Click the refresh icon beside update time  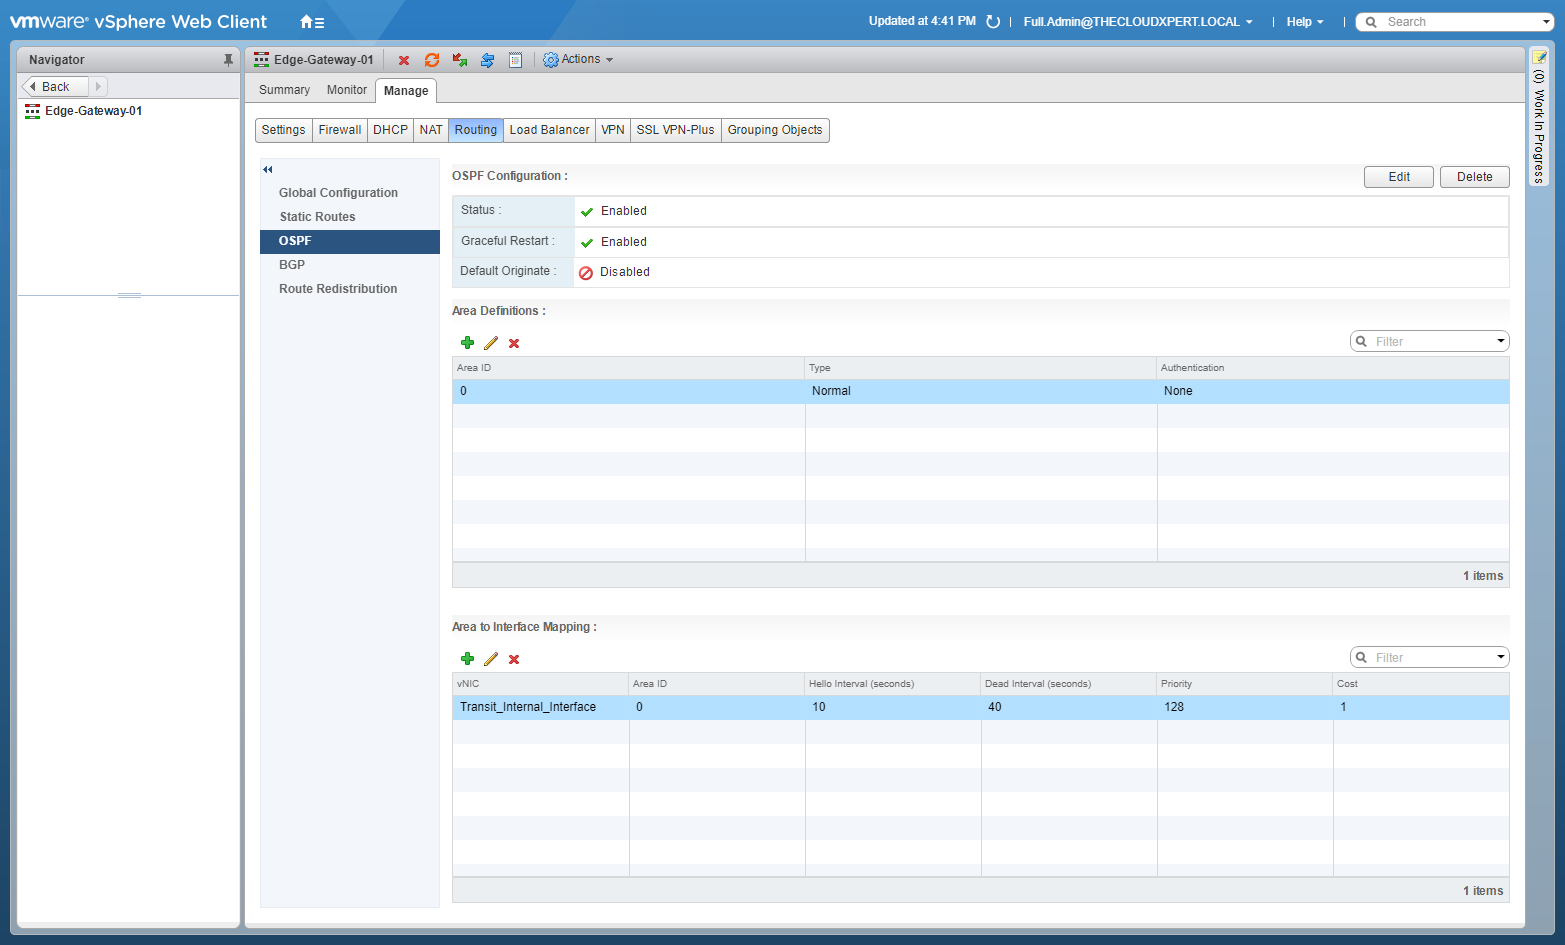click(x=993, y=22)
